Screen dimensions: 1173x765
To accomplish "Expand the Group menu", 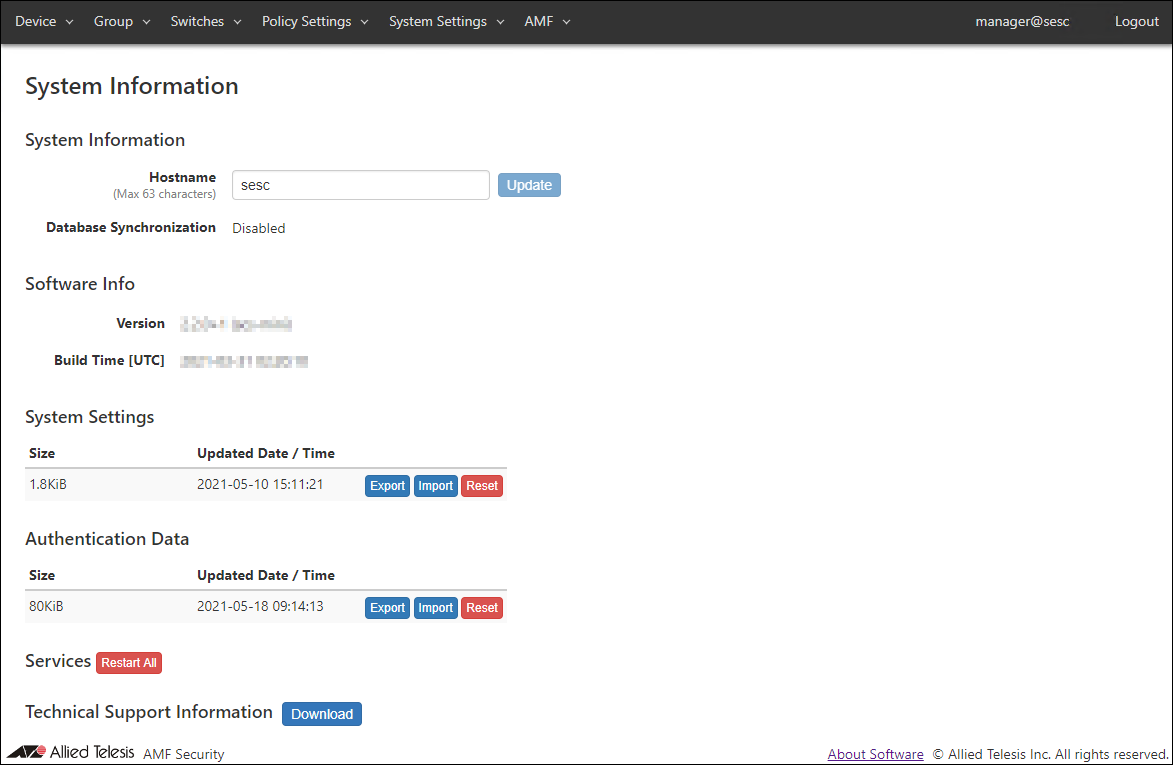I will (x=122, y=21).
